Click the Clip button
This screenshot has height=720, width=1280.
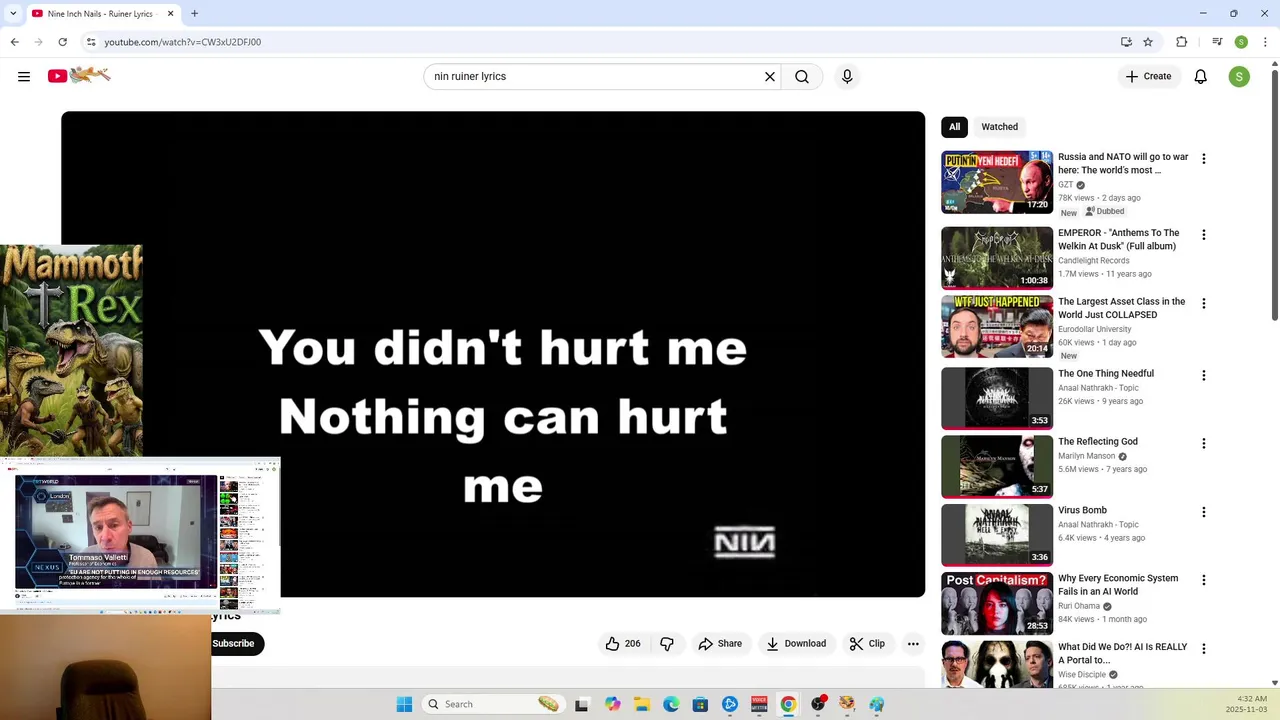pos(868,644)
